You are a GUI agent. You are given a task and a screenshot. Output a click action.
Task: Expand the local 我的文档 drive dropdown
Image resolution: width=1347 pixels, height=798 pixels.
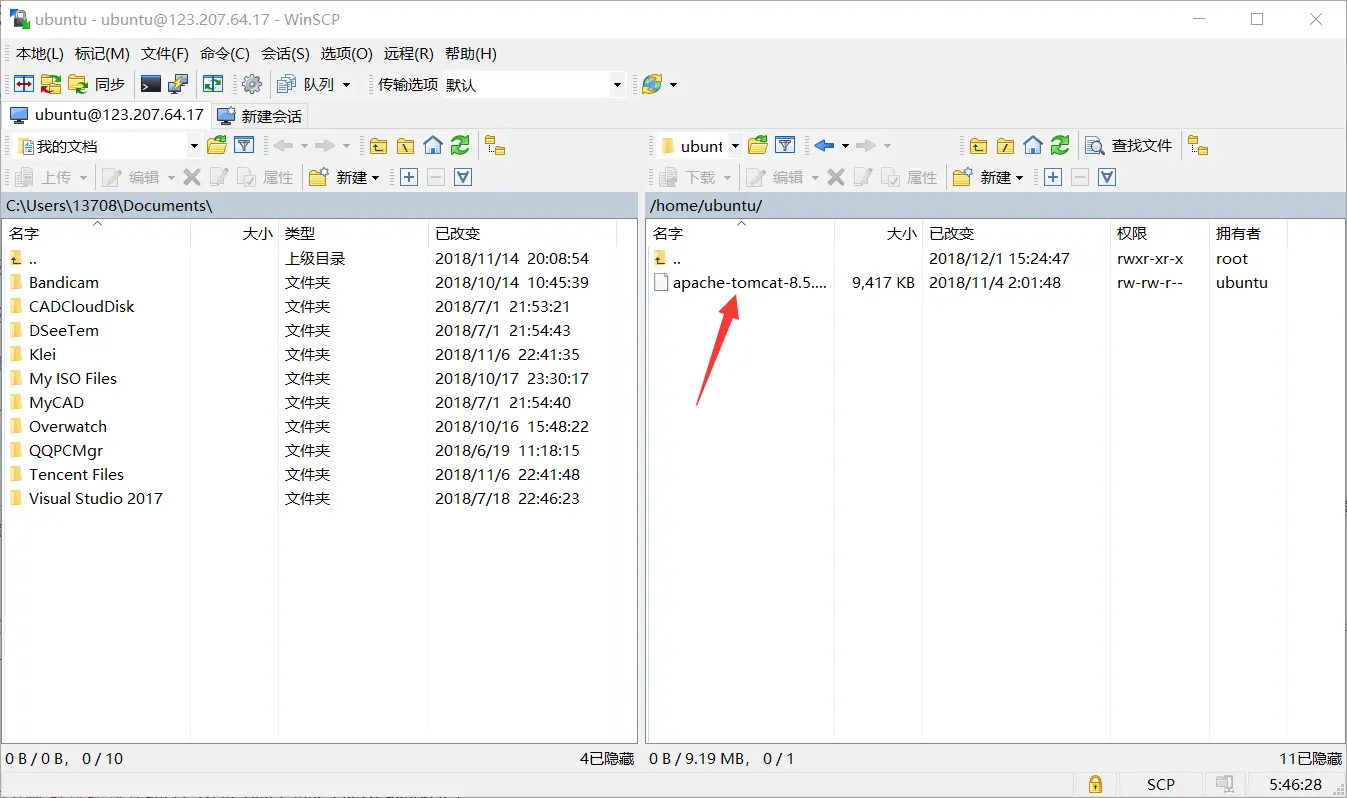[x=194, y=146]
